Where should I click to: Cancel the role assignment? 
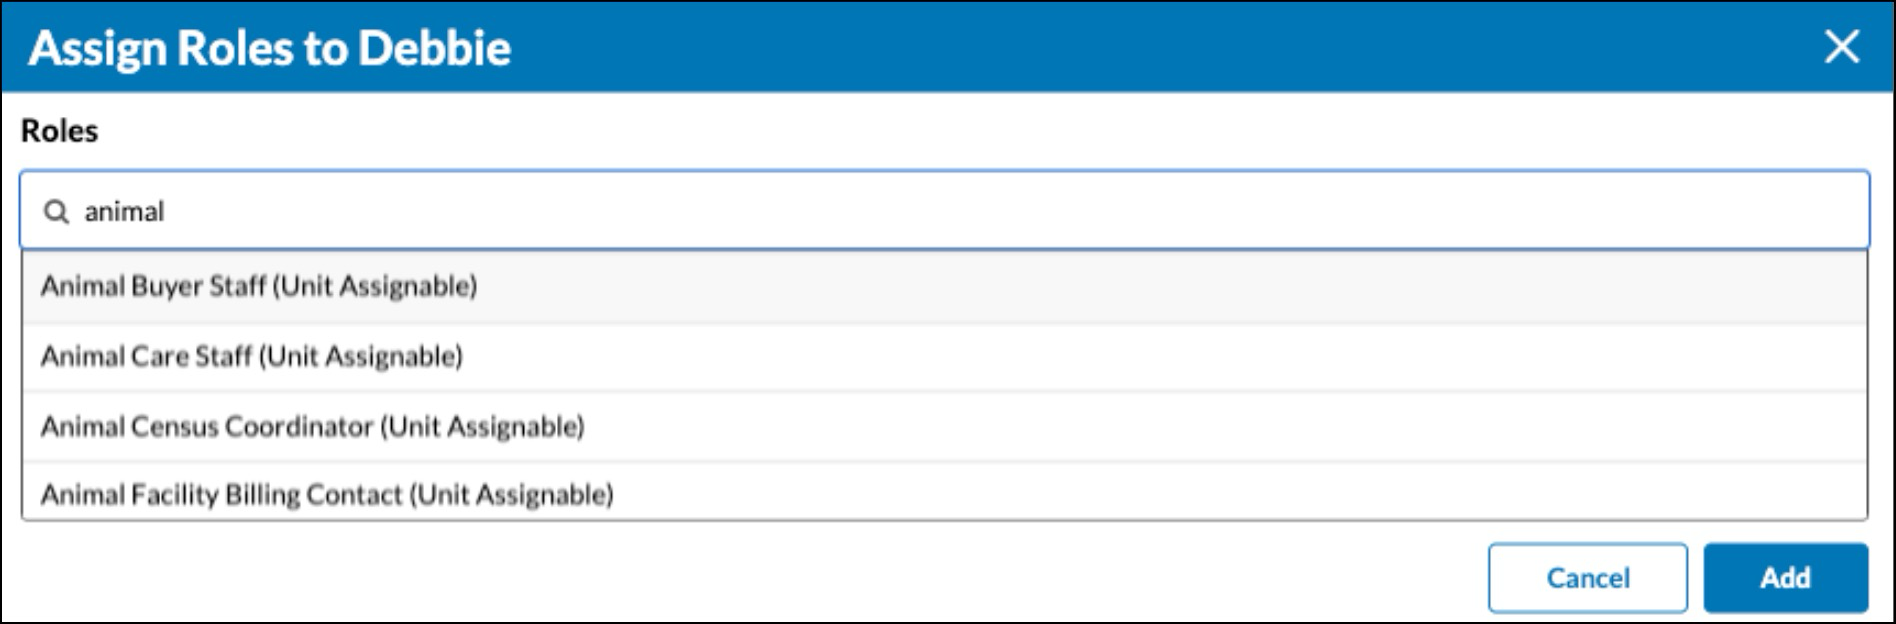click(x=1587, y=578)
